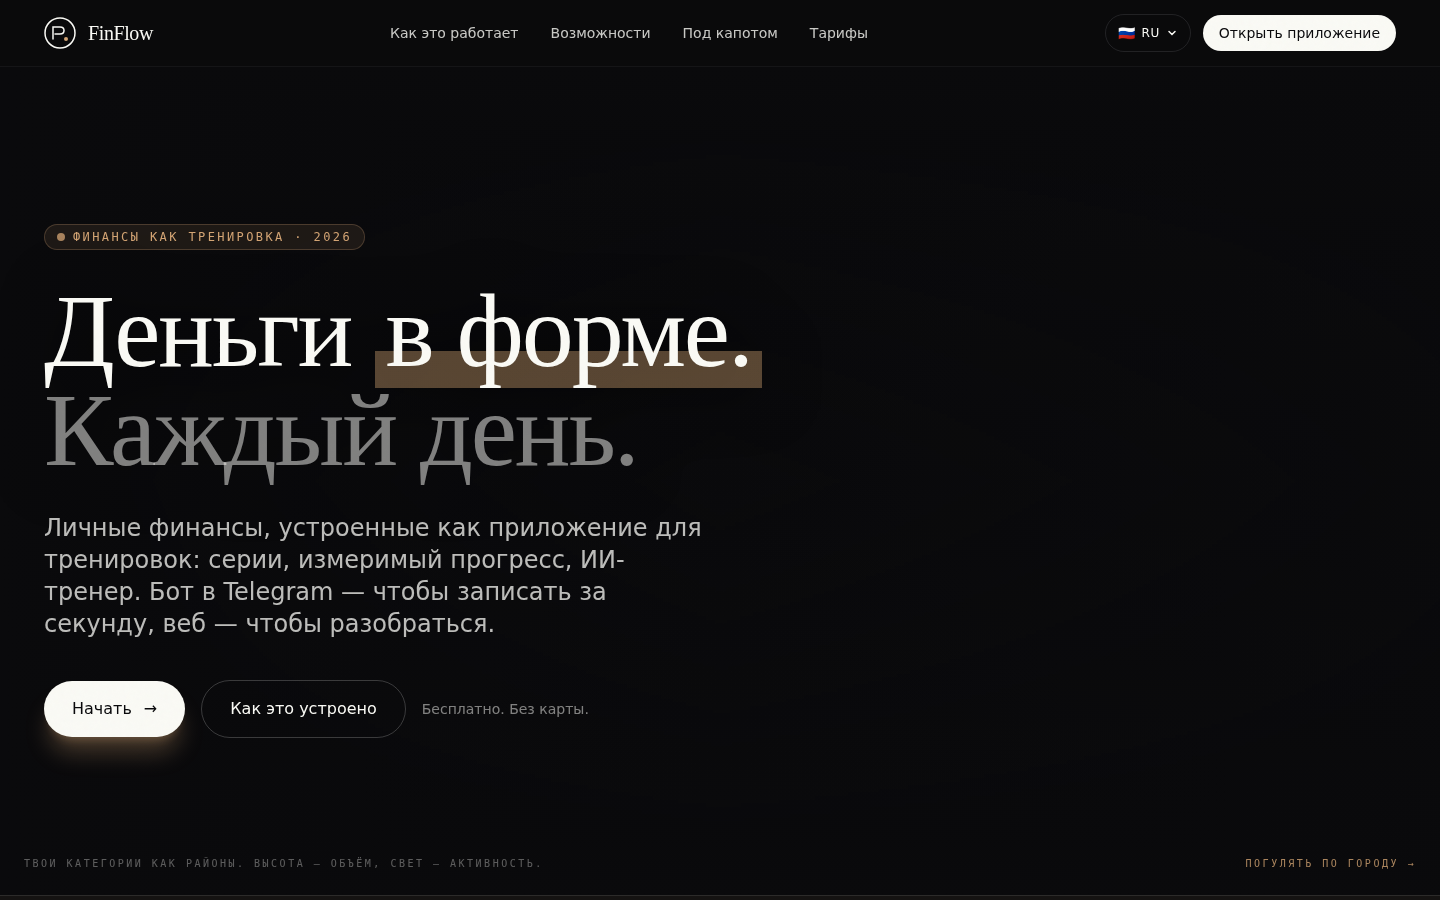Click the 'Открыть приложение' button
The width and height of the screenshot is (1440, 900).
tap(1299, 33)
